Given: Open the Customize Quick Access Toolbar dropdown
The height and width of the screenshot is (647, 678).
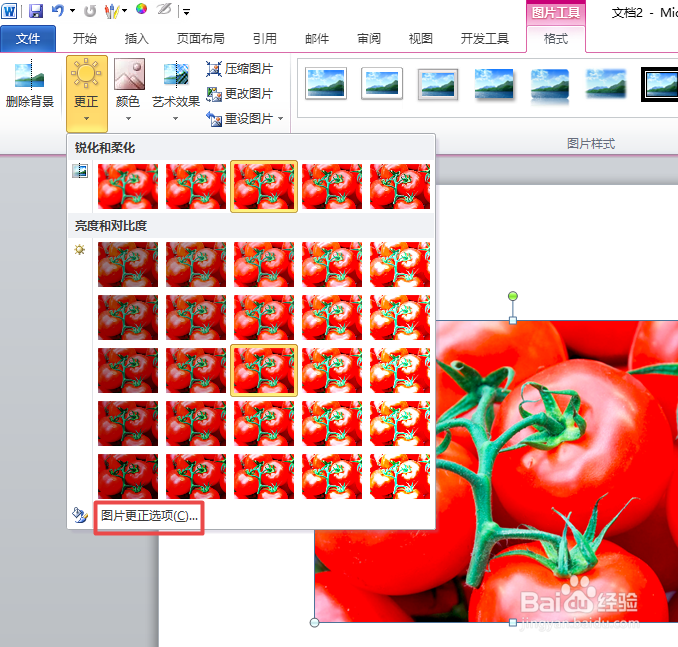Looking at the screenshot, I should point(186,12).
